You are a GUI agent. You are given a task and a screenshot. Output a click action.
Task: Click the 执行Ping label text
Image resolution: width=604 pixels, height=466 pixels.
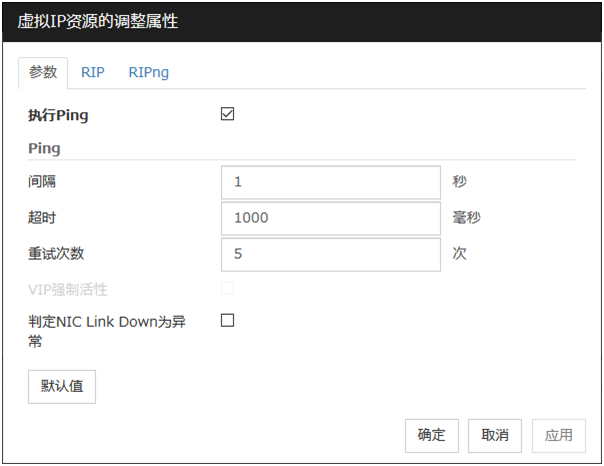(x=59, y=116)
